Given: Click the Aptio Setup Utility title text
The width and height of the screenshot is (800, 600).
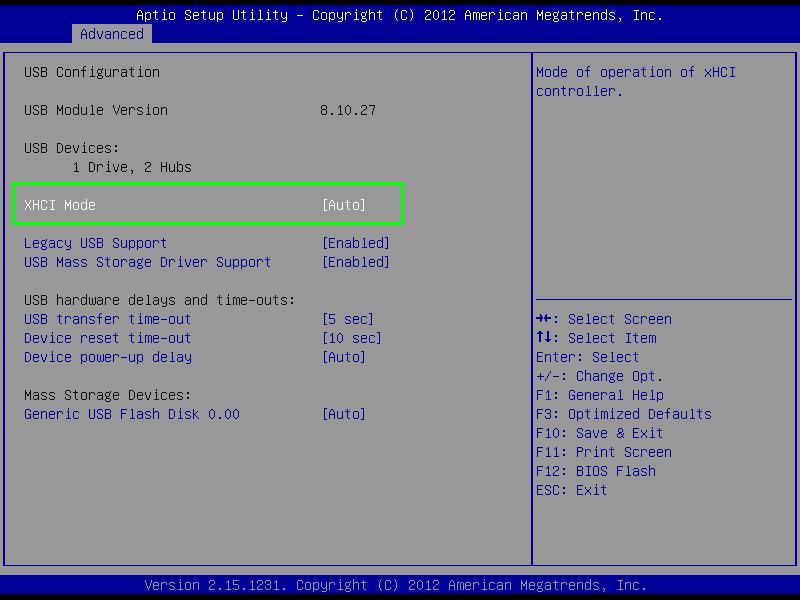Looking at the screenshot, I should point(399,15).
